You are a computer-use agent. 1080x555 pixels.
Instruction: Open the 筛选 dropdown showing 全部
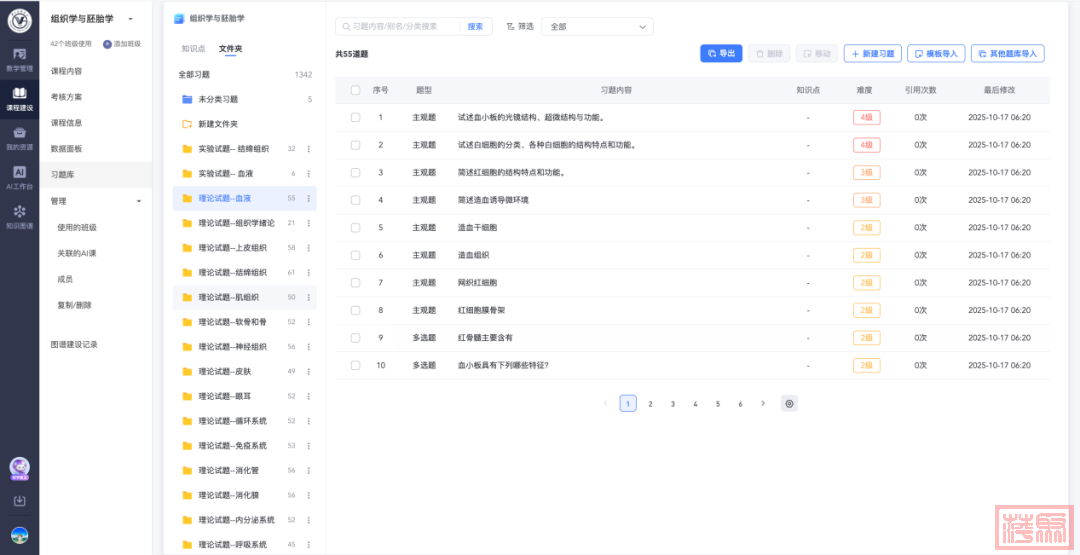click(x=596, y=27)
